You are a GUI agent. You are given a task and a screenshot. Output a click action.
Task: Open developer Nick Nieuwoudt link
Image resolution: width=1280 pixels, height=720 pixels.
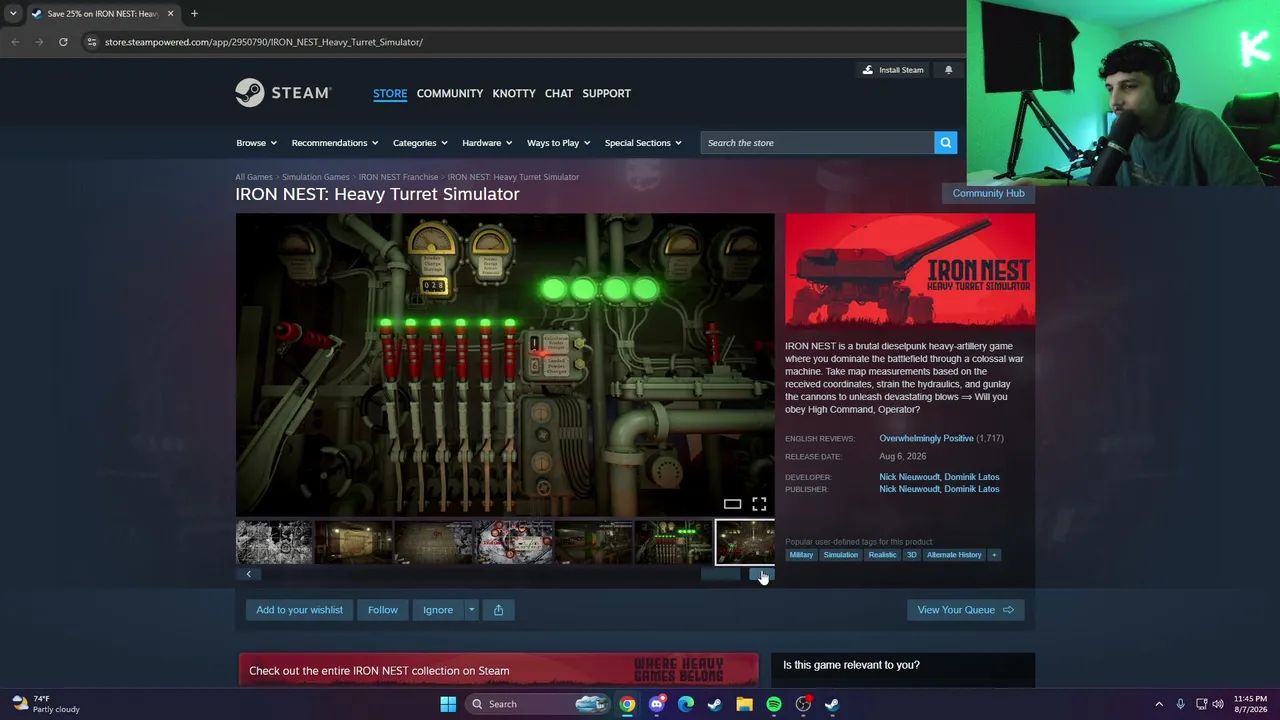tap(908, 477)
